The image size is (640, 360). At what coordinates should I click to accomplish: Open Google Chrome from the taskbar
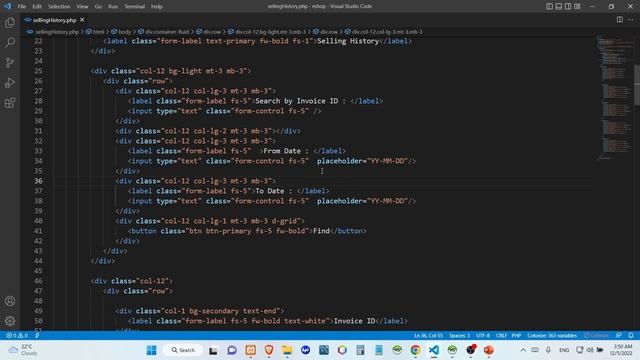pos(416,350)
